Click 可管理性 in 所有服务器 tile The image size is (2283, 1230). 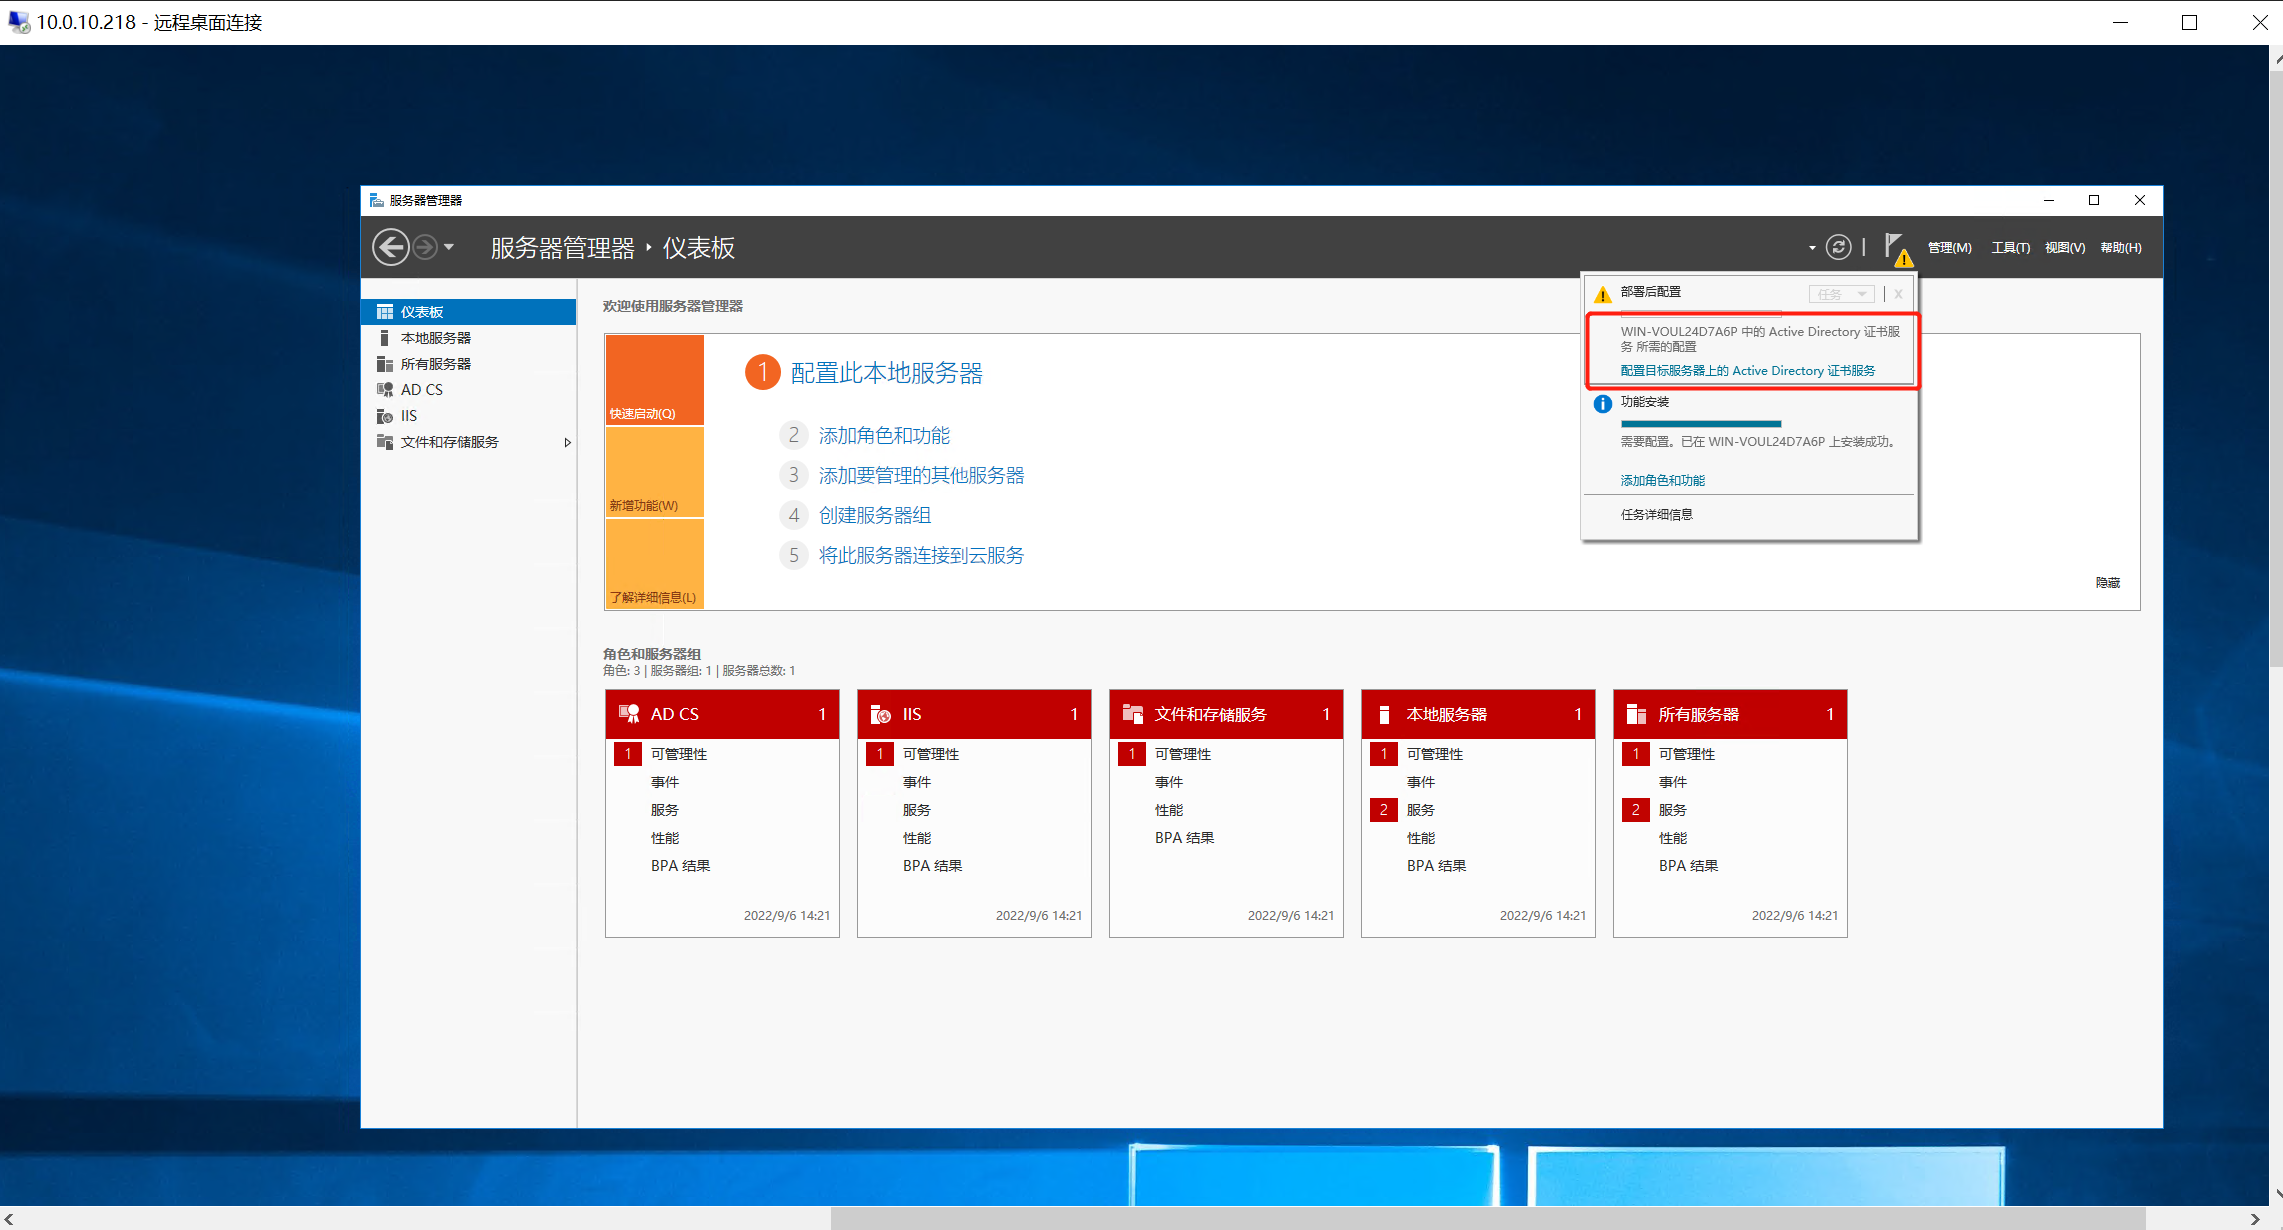pyautogui.click(x=1686, y=754)
